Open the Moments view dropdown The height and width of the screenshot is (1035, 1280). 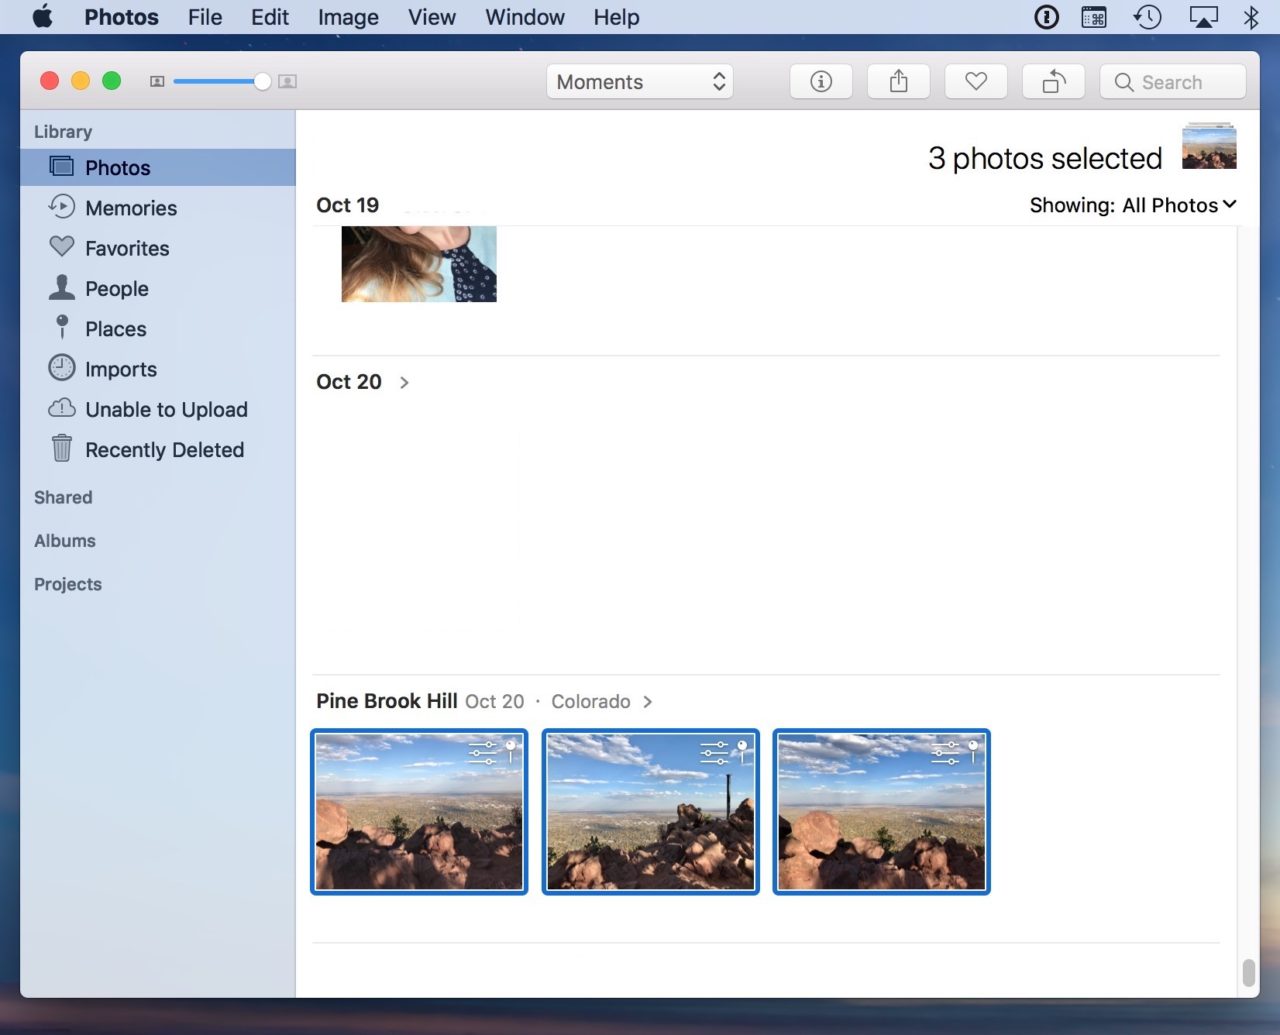point(640,82)
